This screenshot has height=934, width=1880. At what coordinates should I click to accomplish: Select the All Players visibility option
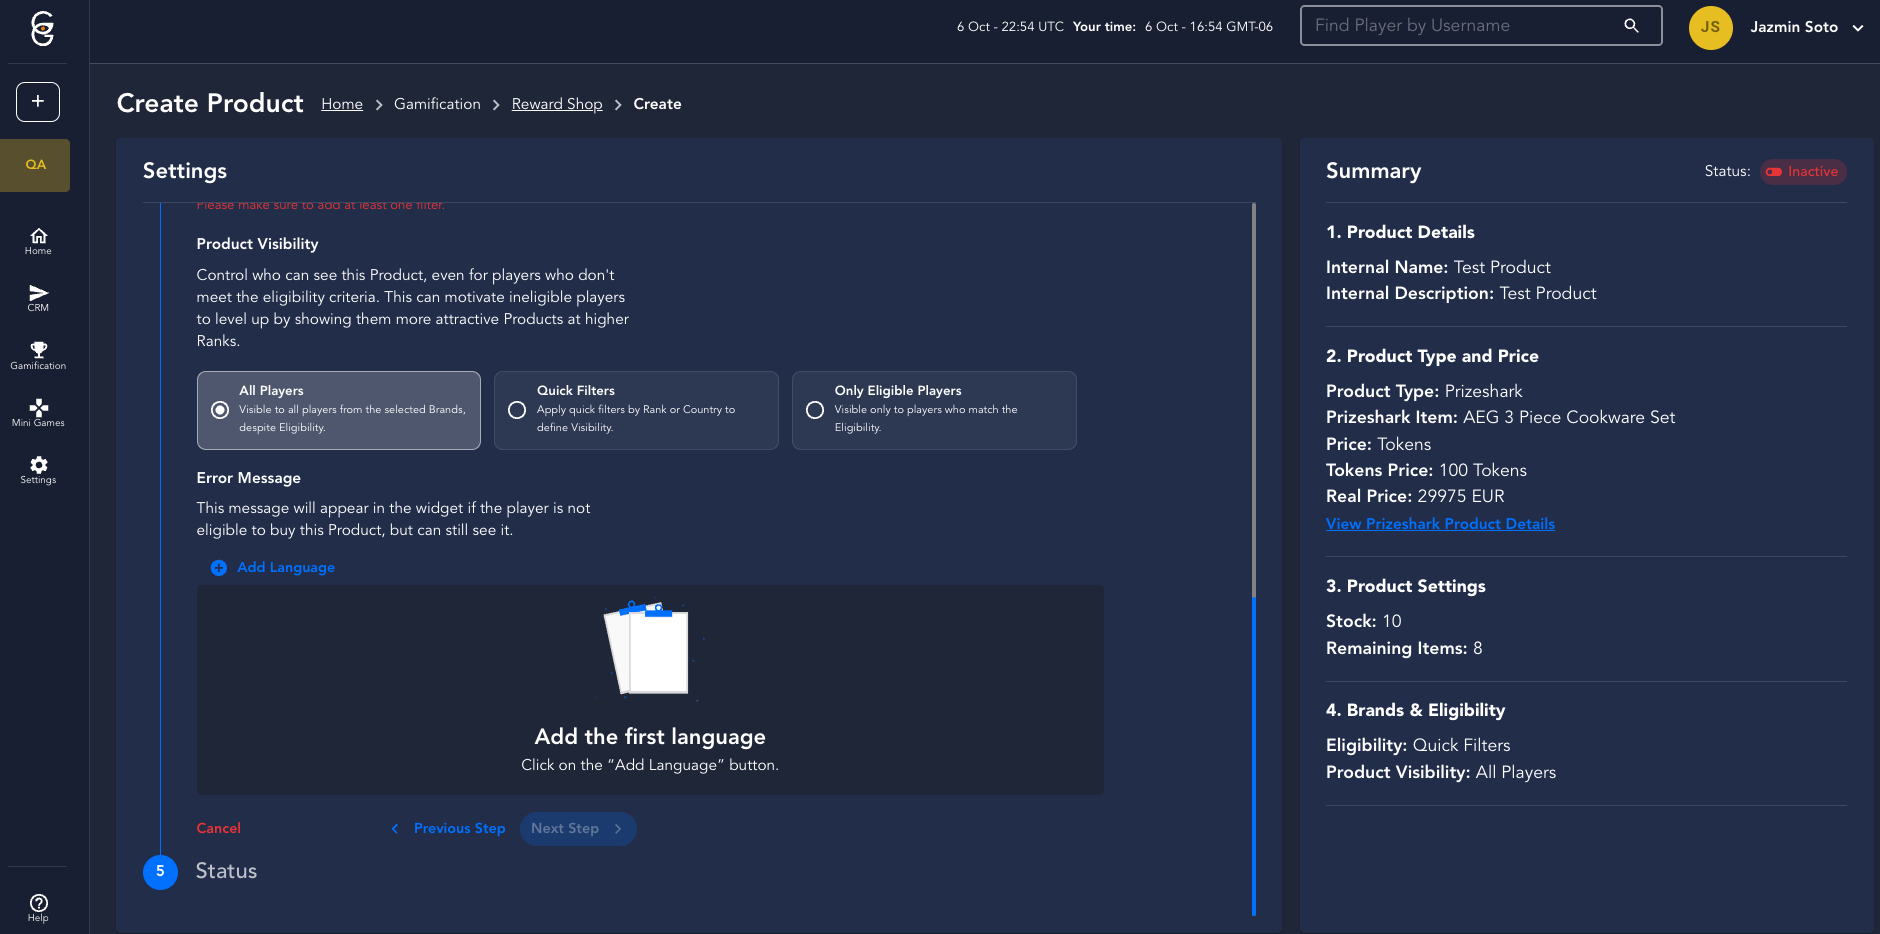click(220, 410)
